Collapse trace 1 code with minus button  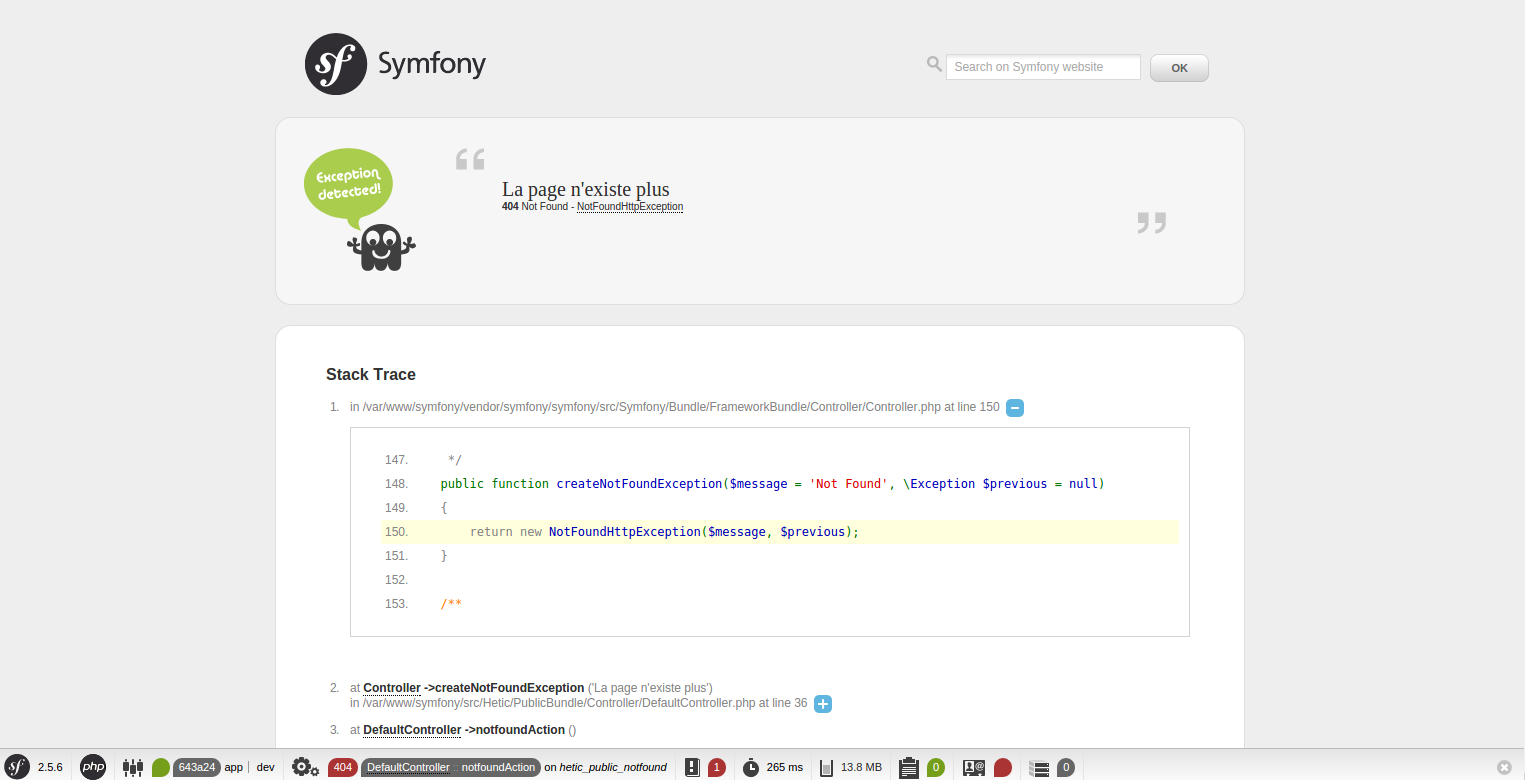tap(1015, 408)
